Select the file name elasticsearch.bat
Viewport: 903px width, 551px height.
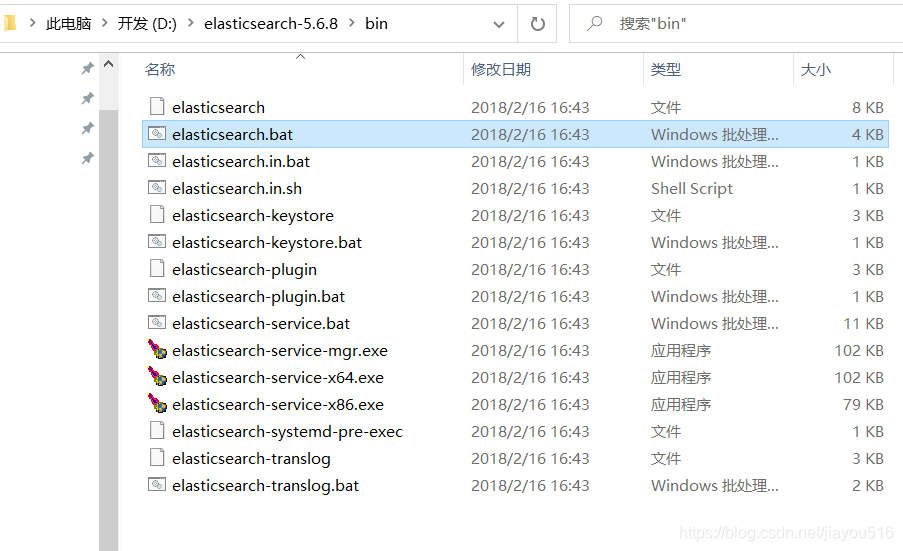[232, 134]
